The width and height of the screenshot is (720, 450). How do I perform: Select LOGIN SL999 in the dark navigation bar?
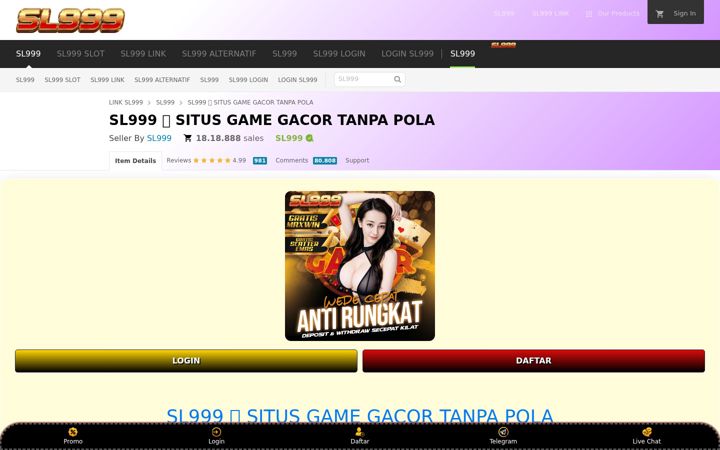tap(407, 54)
